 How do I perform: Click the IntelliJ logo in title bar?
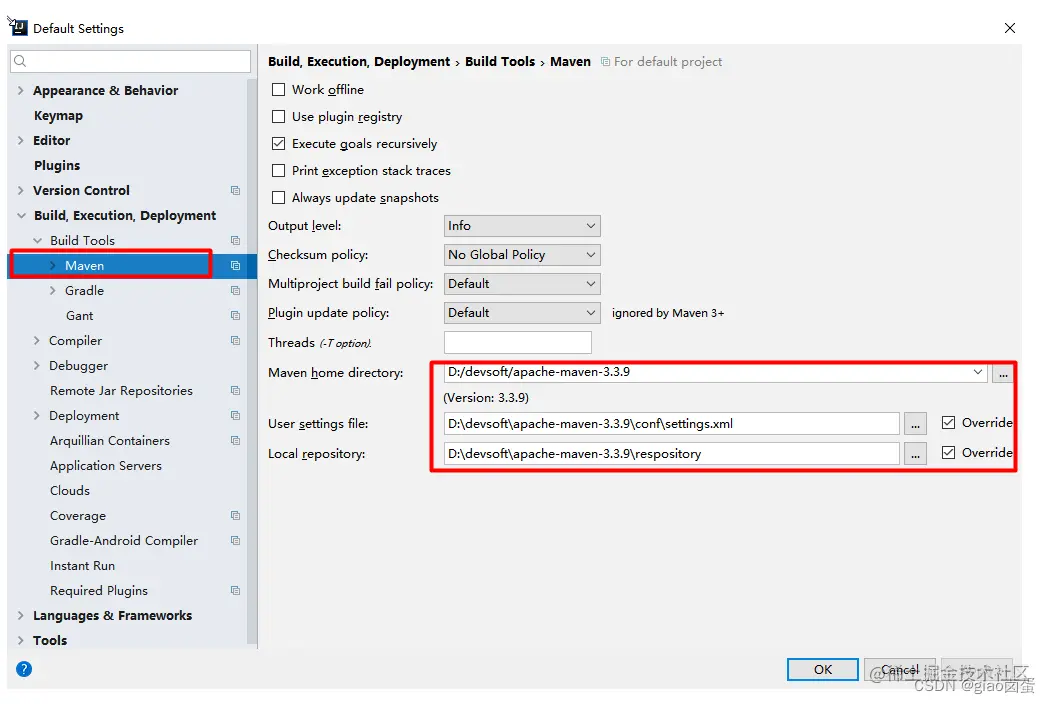pos(18,27)
